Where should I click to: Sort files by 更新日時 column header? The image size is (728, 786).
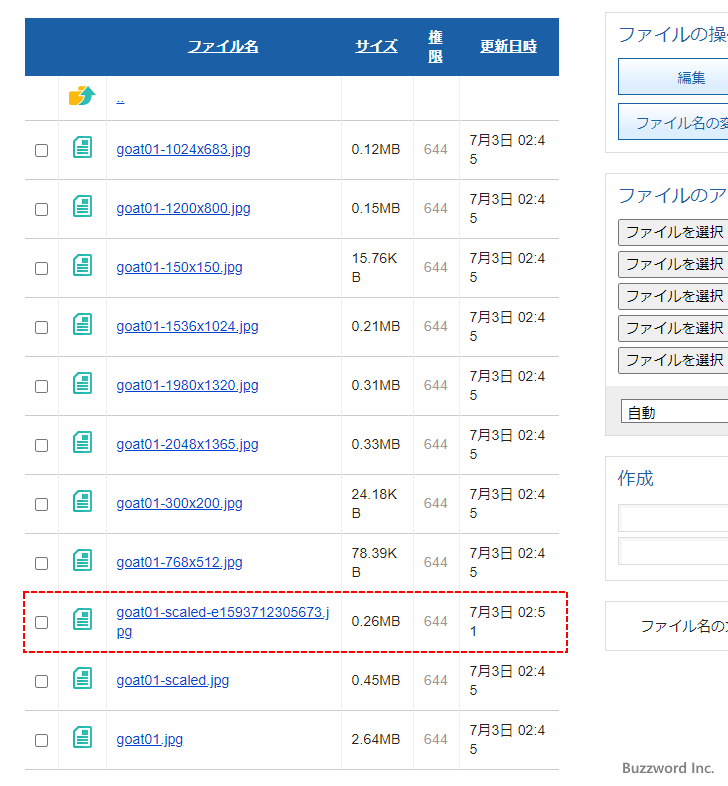pyautogui.click(x=508, y=46)
